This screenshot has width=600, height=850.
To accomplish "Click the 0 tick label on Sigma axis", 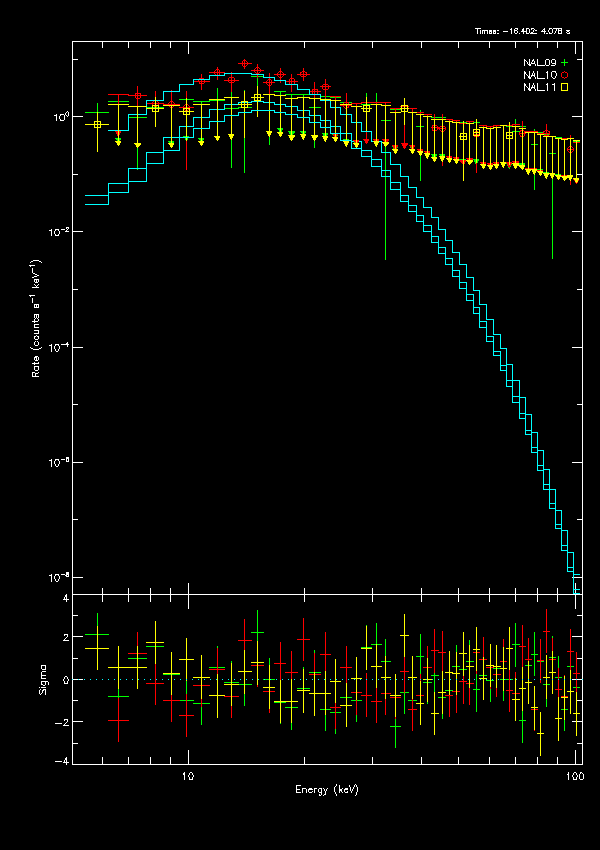I will point(65,680).
